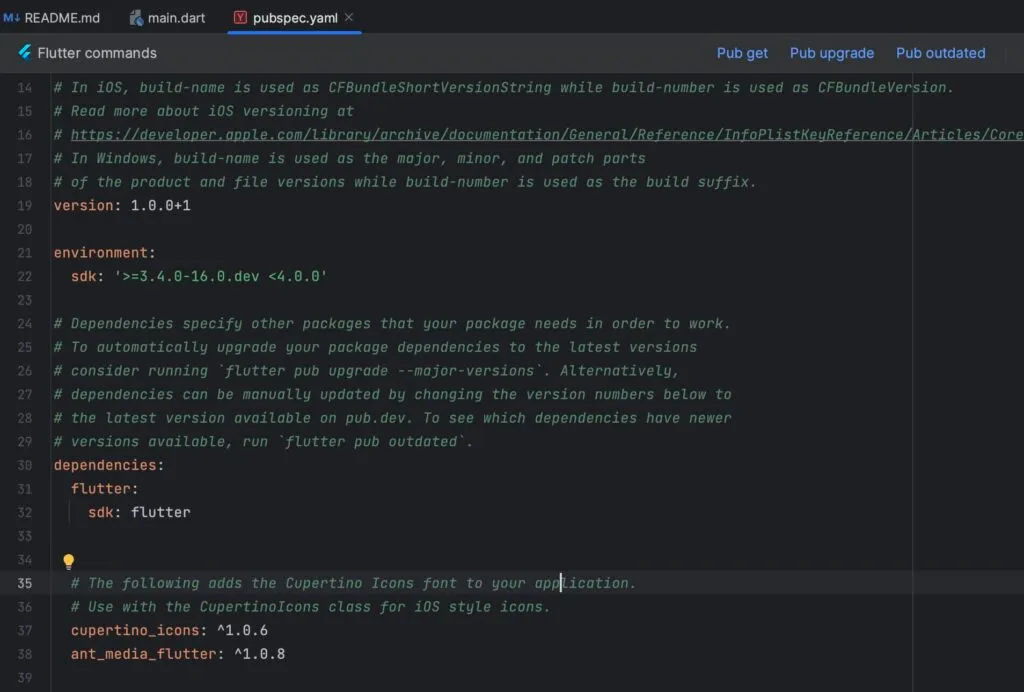The width and height of the screenshot is (1024, 692).
Task: Click the yellow lightbulb intention icon
Action: coord(69,560)
